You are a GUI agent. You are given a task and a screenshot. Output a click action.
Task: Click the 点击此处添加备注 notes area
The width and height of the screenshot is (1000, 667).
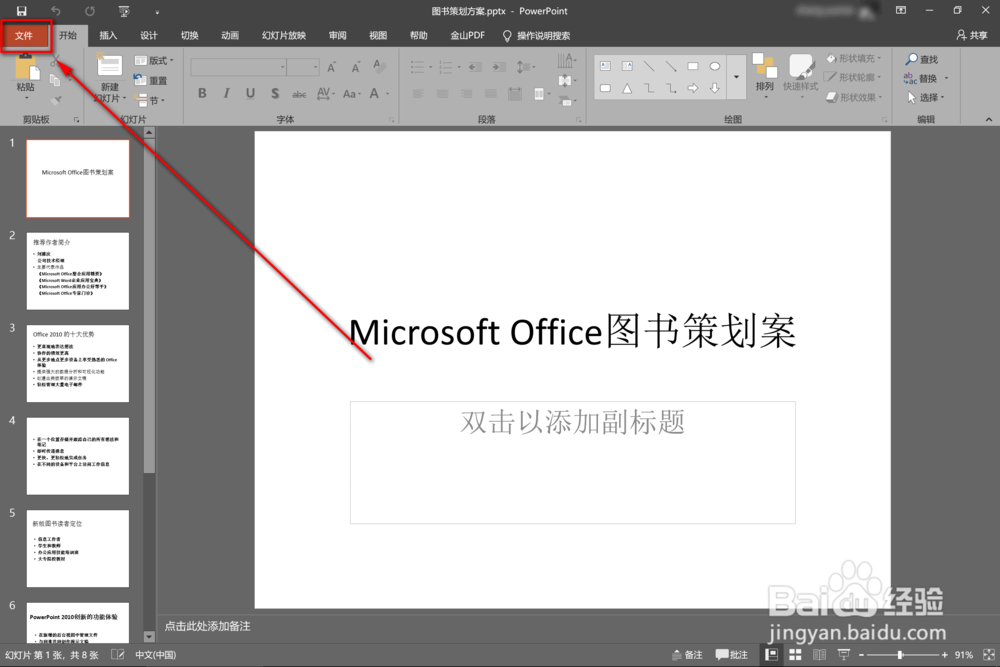pos(207,626)
